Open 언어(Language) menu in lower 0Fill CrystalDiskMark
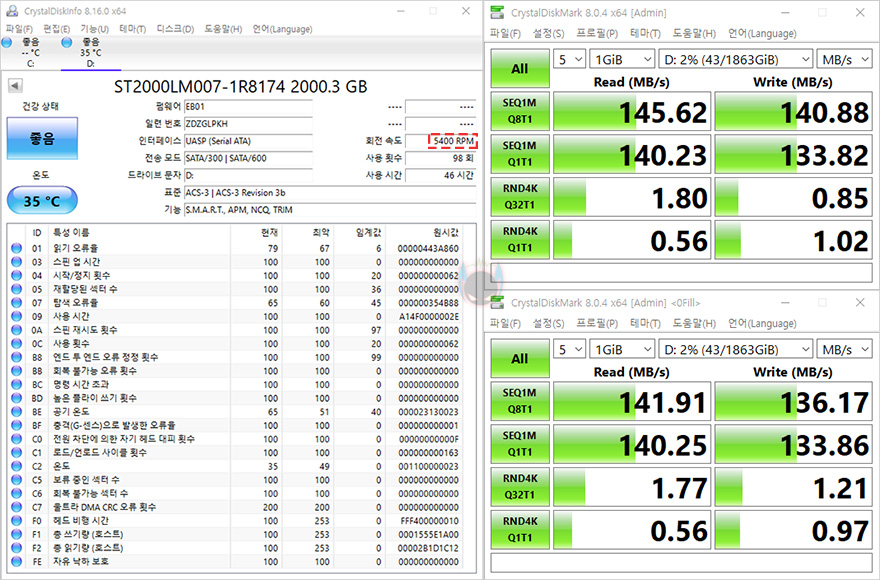Image resolution: width=880 pixels, height=580 pixels. 762,324
